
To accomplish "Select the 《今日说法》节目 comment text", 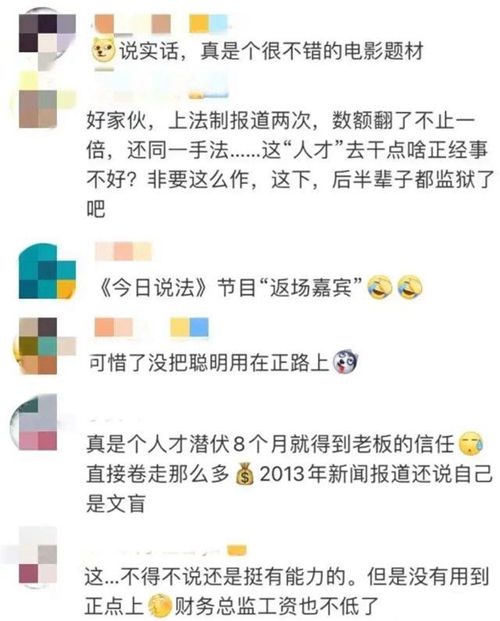I will (230, 287).
